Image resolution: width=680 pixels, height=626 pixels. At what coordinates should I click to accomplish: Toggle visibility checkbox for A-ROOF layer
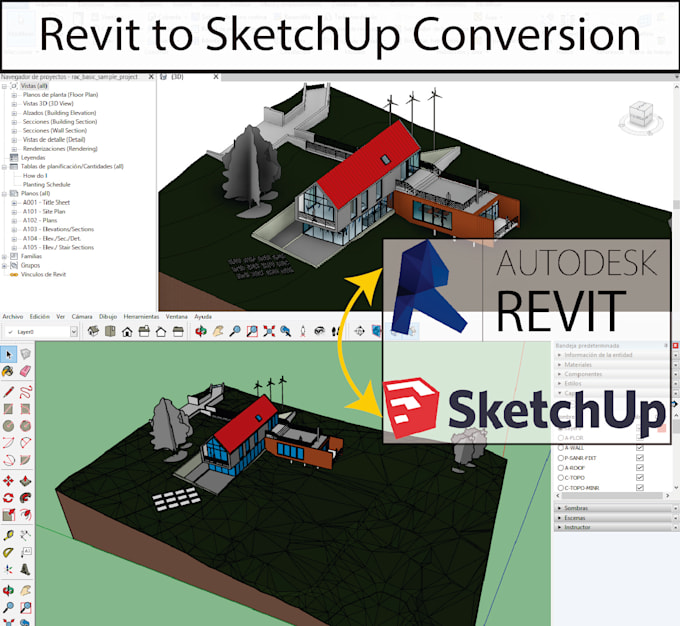click(640, 467)
